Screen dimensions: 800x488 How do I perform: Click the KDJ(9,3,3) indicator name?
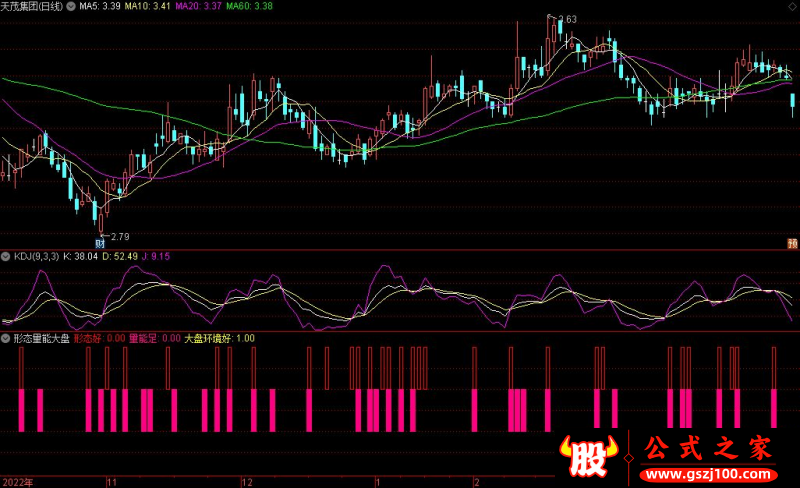[x=36, y=256]
